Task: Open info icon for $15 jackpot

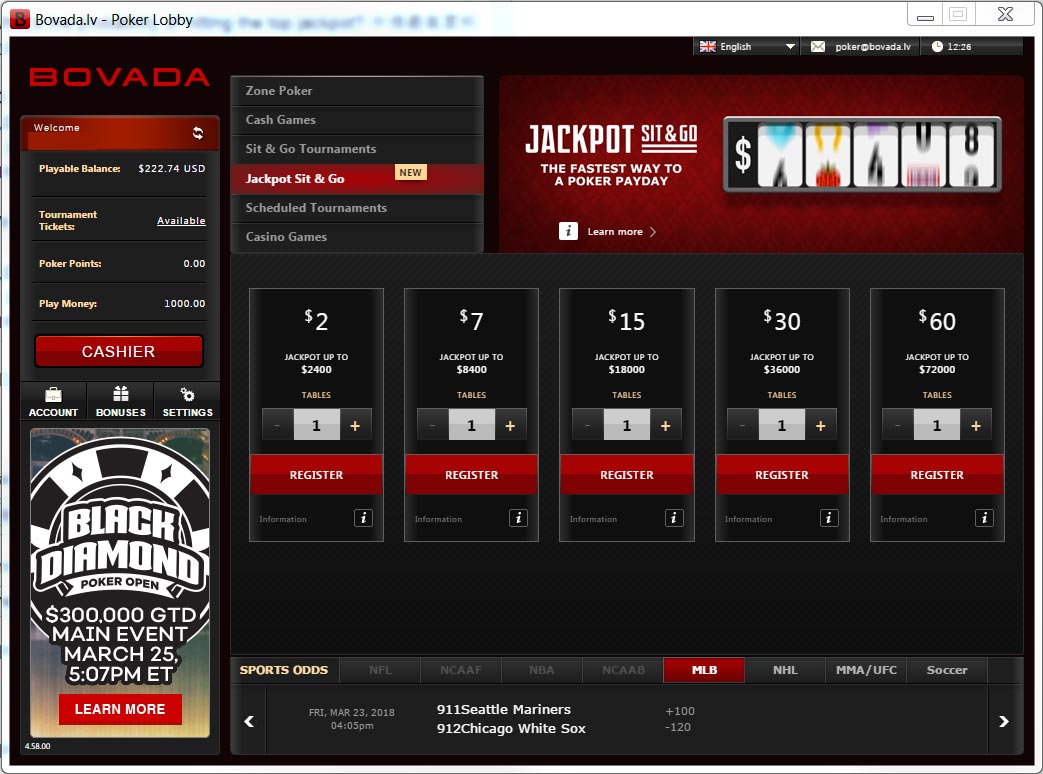Action: 674,518
